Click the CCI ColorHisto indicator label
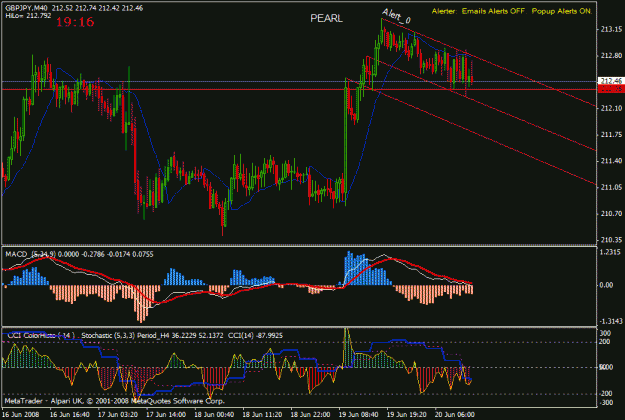 point(41,336)
